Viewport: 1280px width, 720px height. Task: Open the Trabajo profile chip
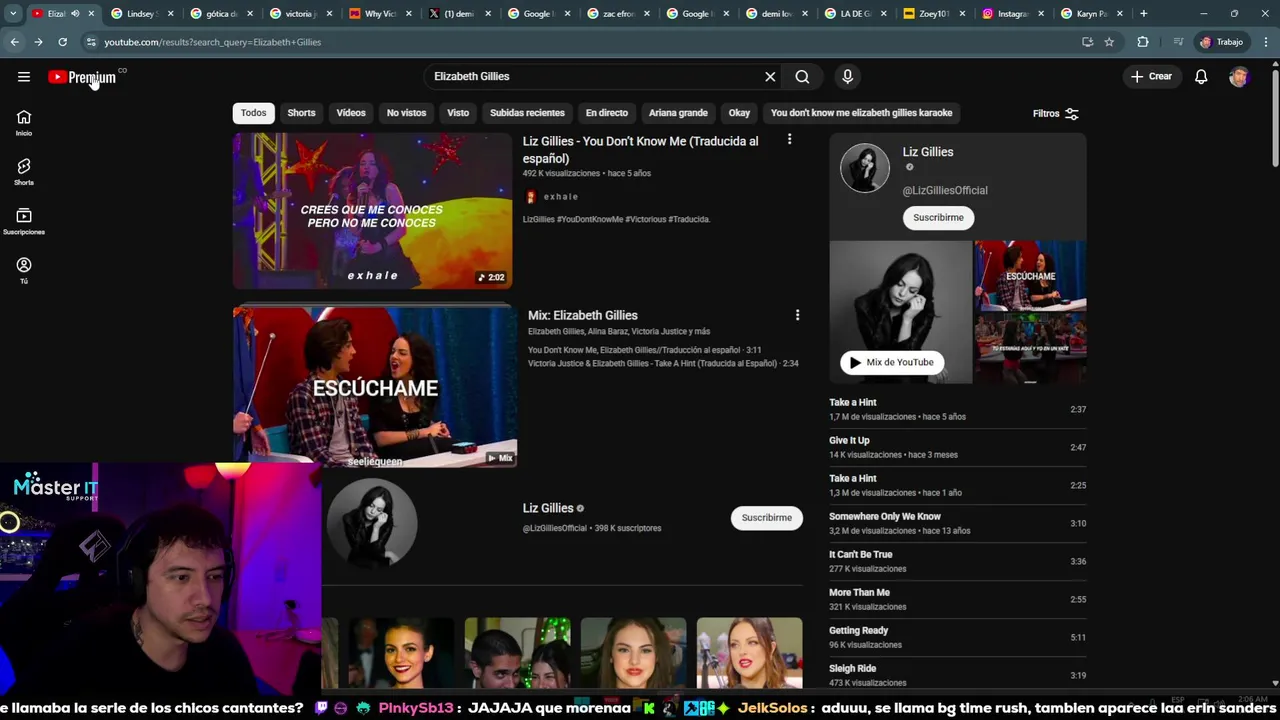pos(1221,42)
